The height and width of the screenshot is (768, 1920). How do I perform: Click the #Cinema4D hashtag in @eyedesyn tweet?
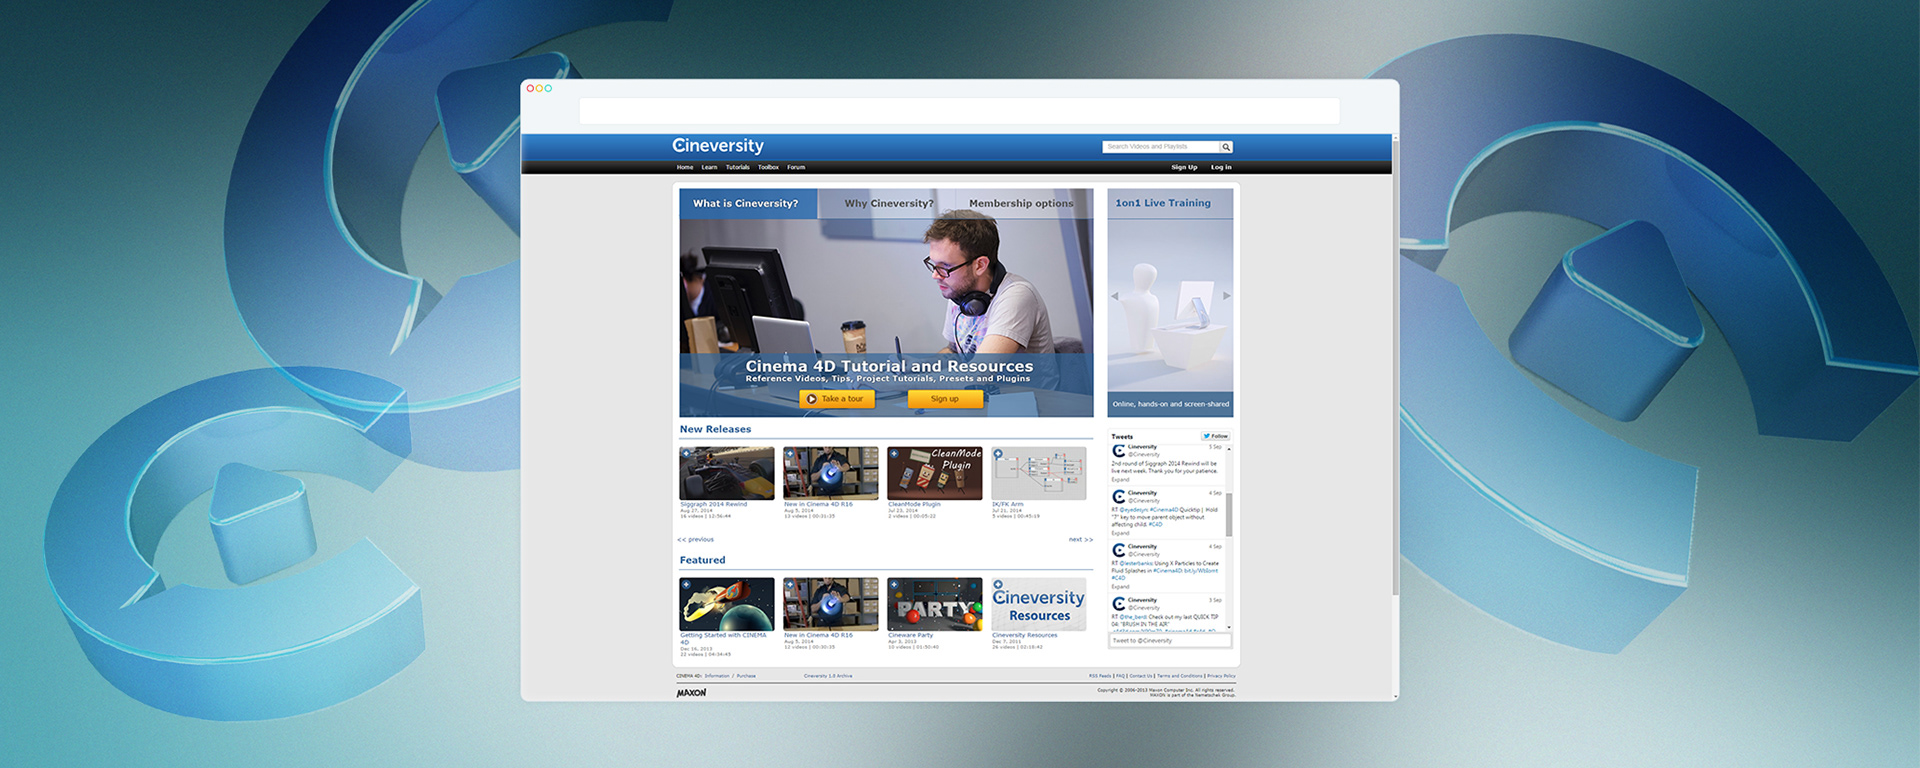[x=1163, y=510]
